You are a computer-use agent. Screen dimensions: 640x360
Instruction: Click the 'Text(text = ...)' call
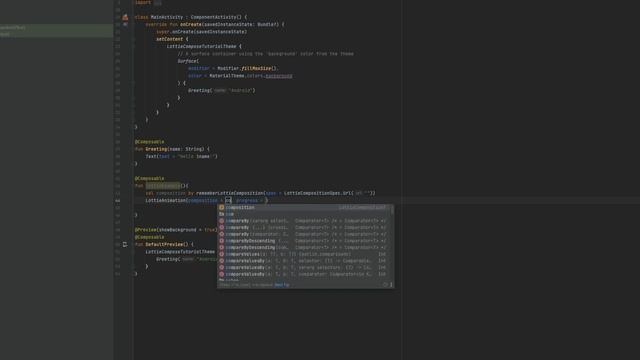click(181, 156)
